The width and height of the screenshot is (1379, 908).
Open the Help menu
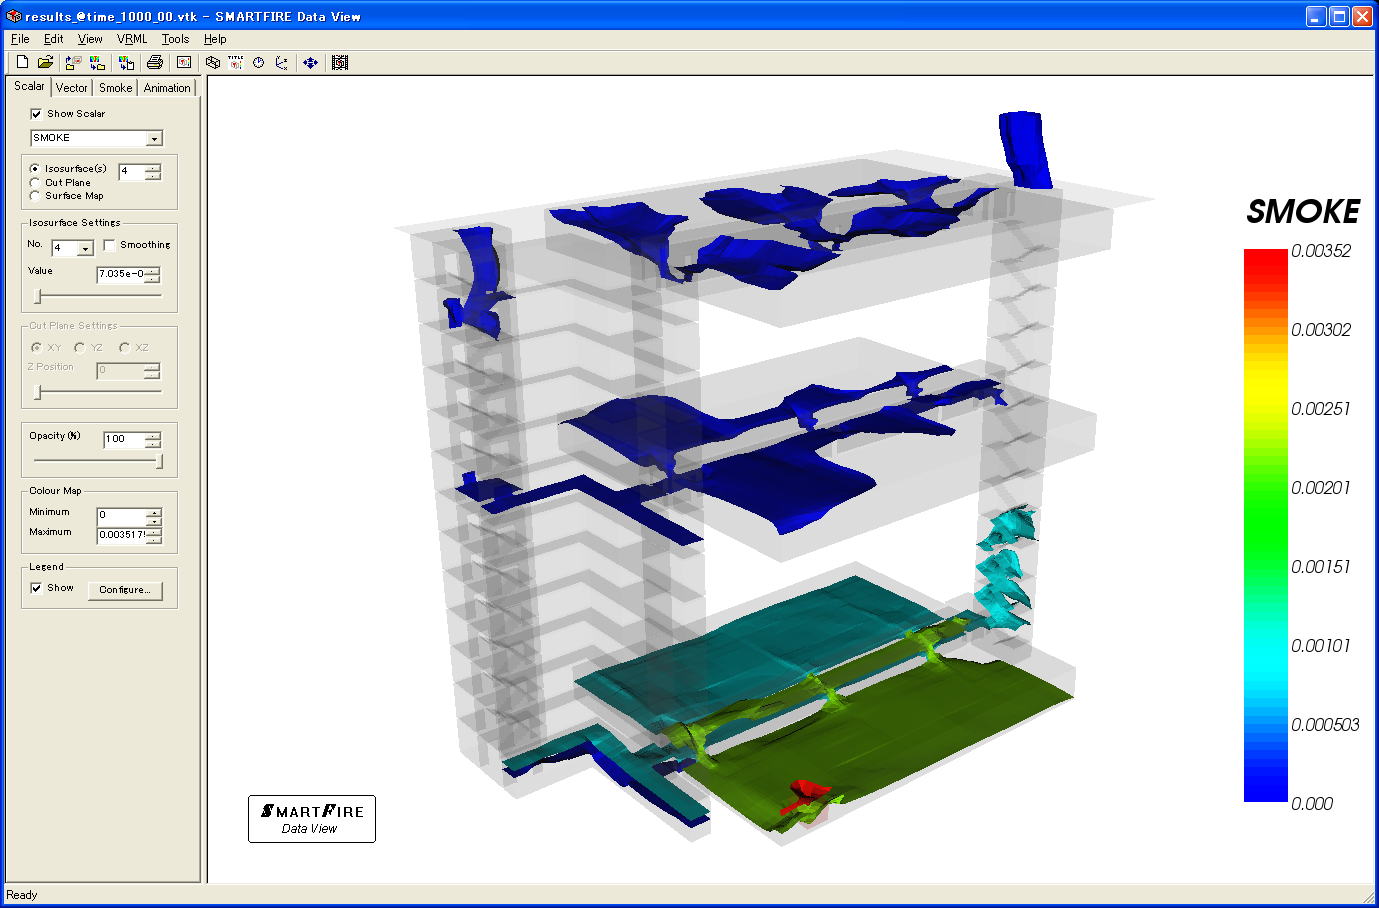[215, 39]
